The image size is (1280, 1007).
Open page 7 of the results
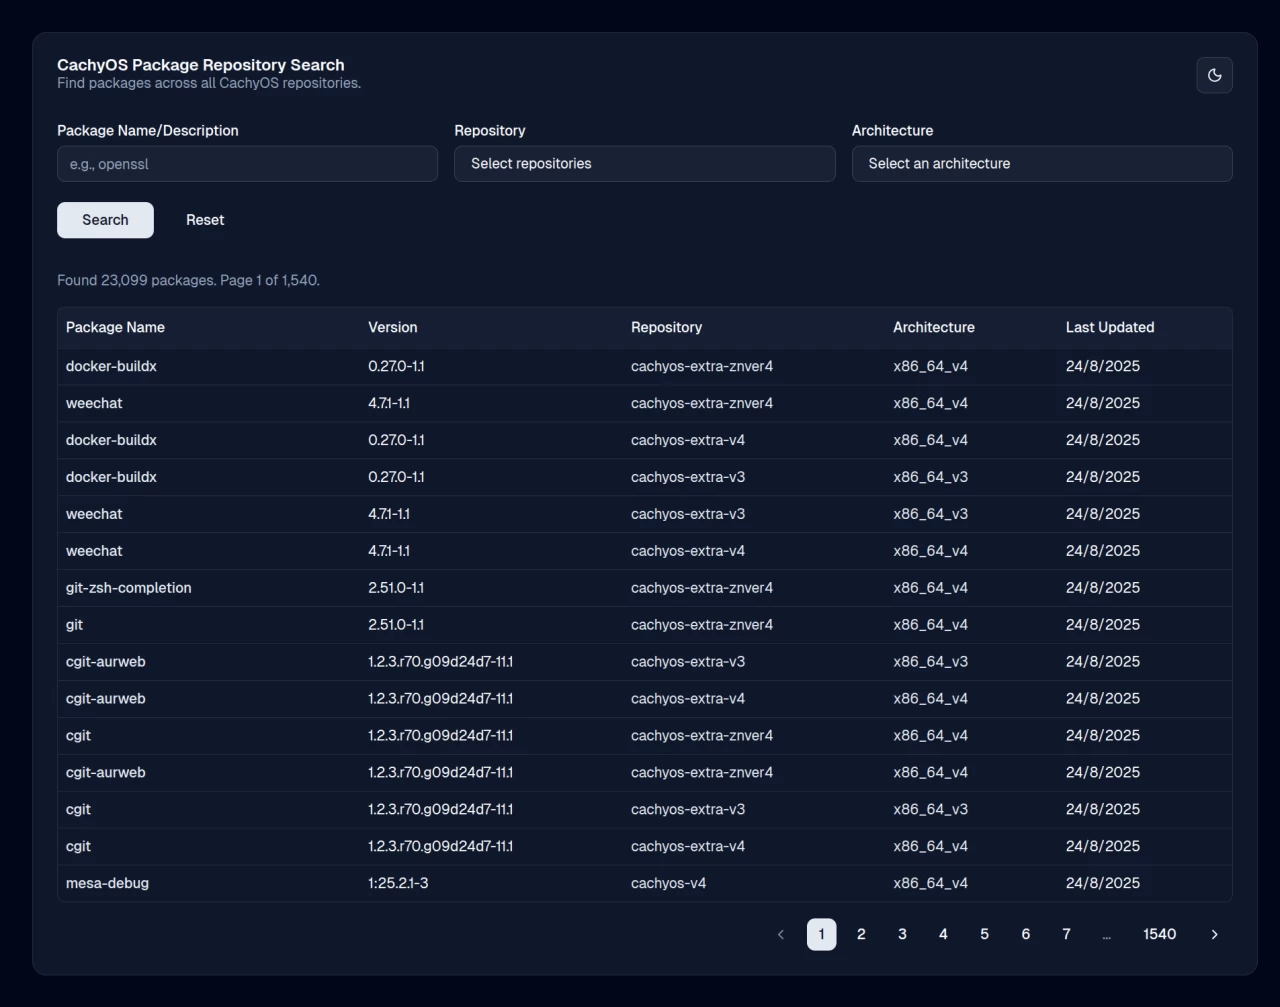pos(1066,934)
